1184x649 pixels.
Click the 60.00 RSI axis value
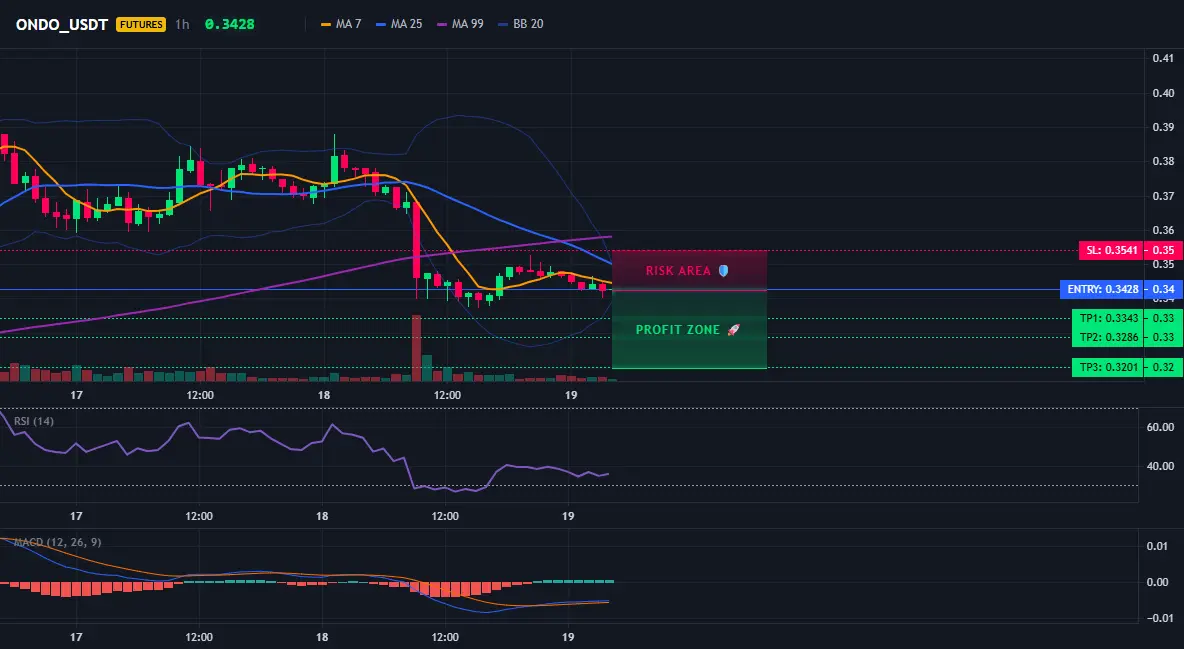click(x=1161, y=427)
